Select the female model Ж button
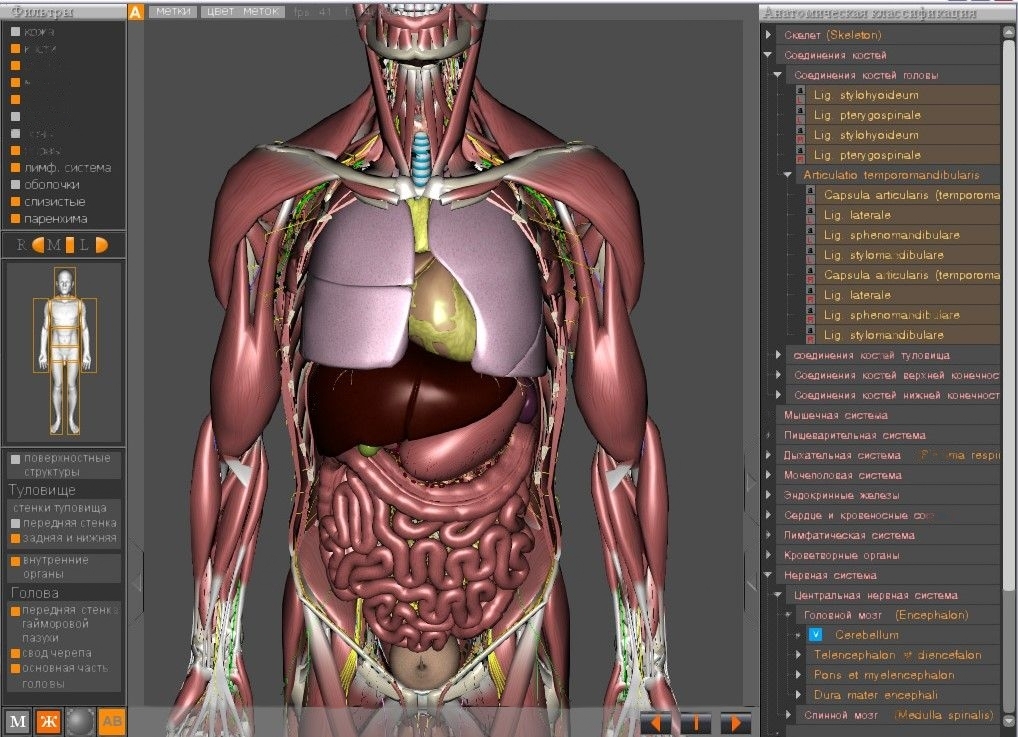The width and height of the screenshot is (1018, 737). (x=48, y=721)
